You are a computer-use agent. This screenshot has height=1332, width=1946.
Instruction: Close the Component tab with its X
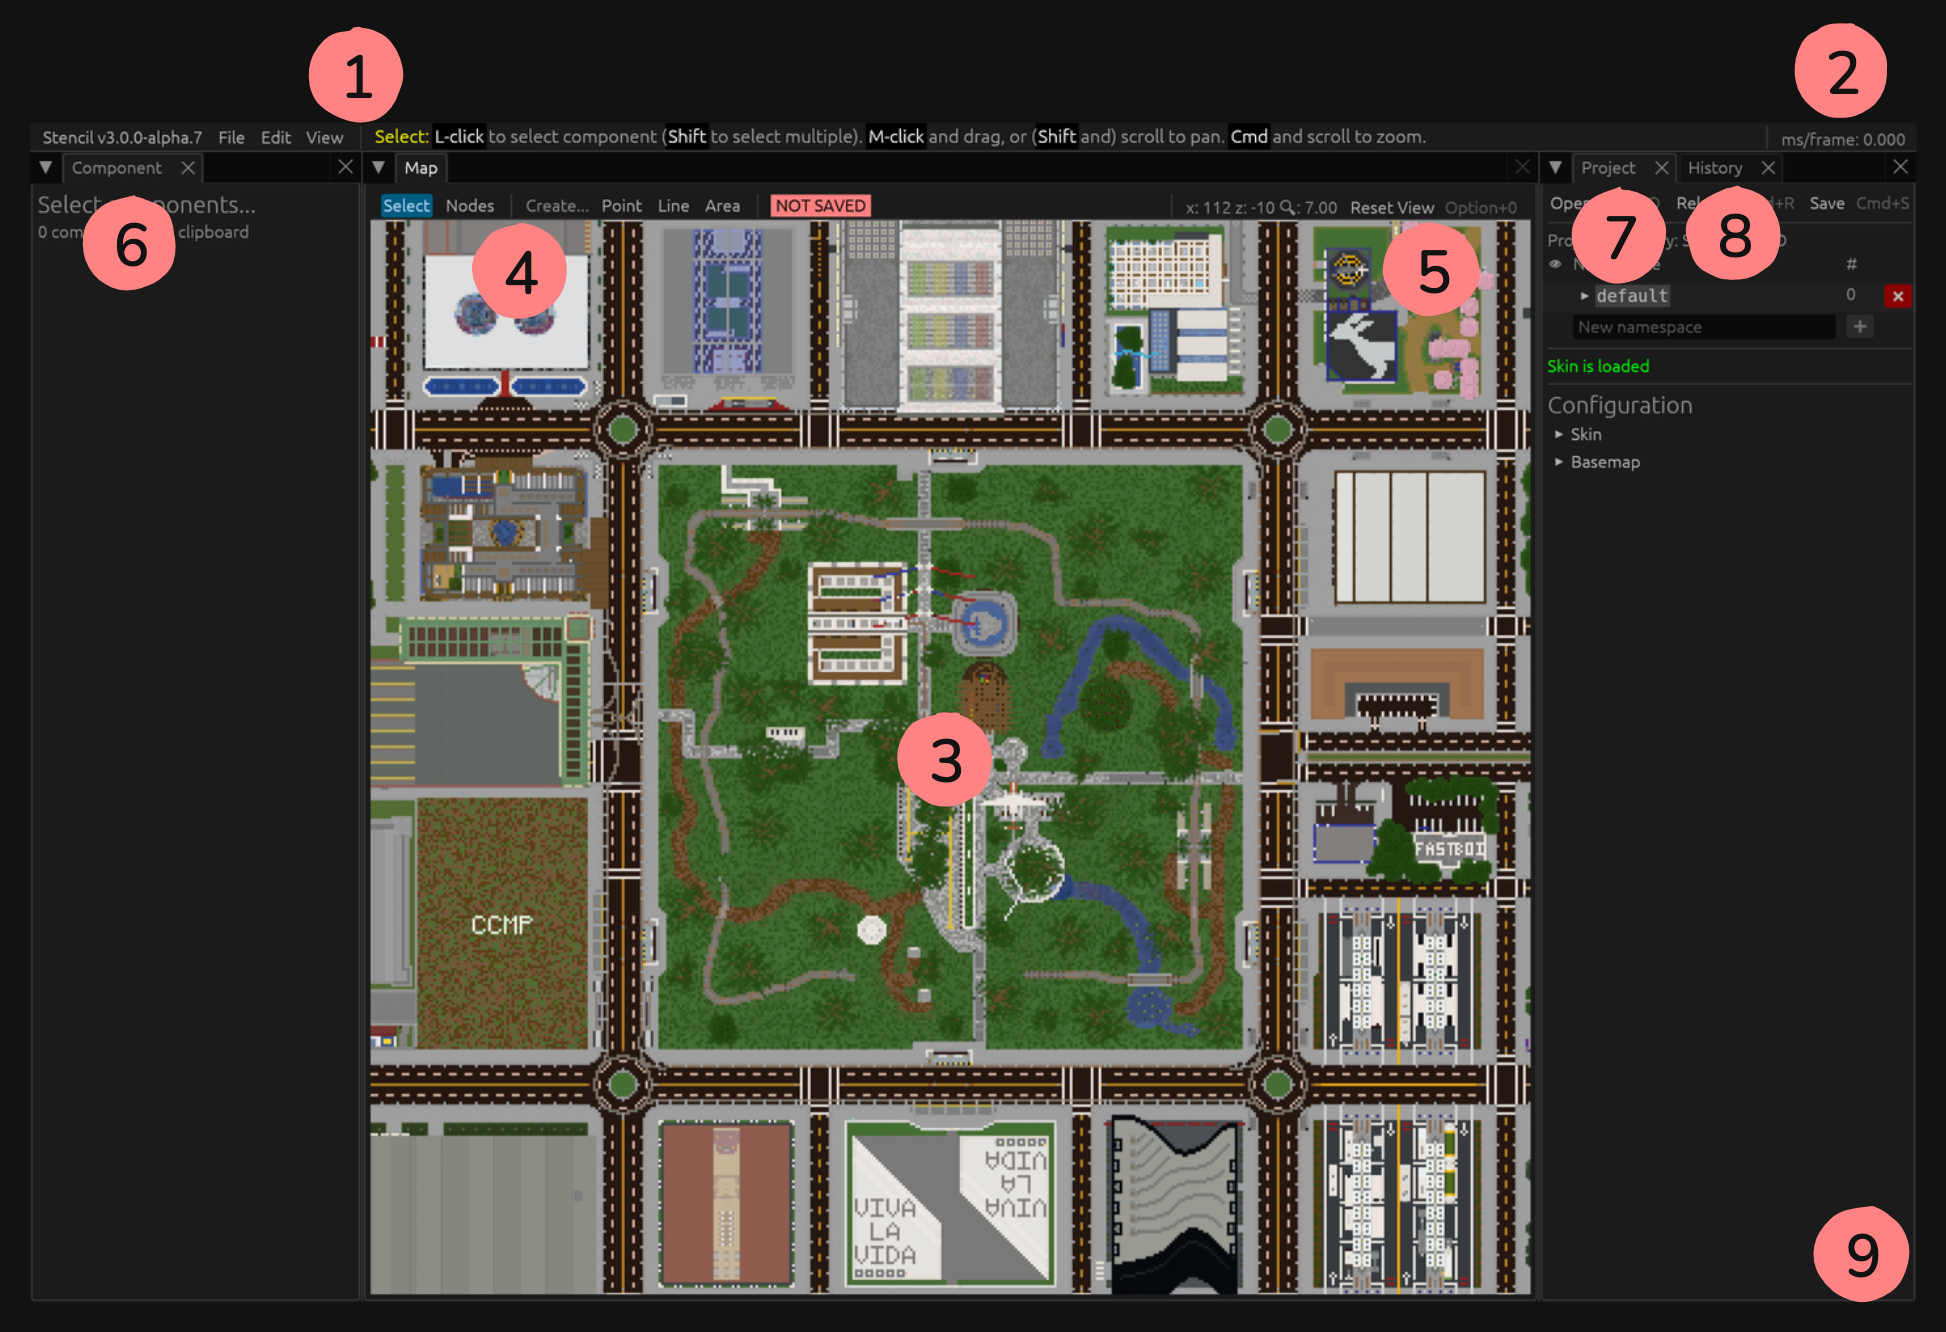pyautogui.click(x=187, y=168)
